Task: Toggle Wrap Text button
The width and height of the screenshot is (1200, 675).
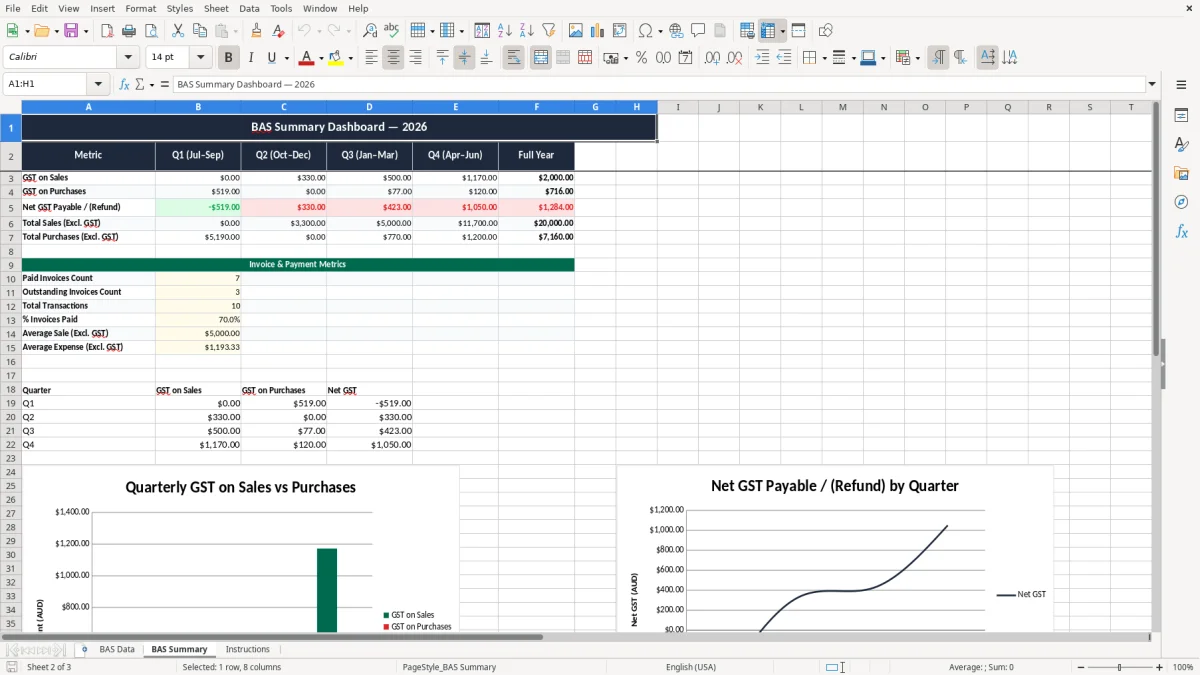Action: (x=514, y=58)
